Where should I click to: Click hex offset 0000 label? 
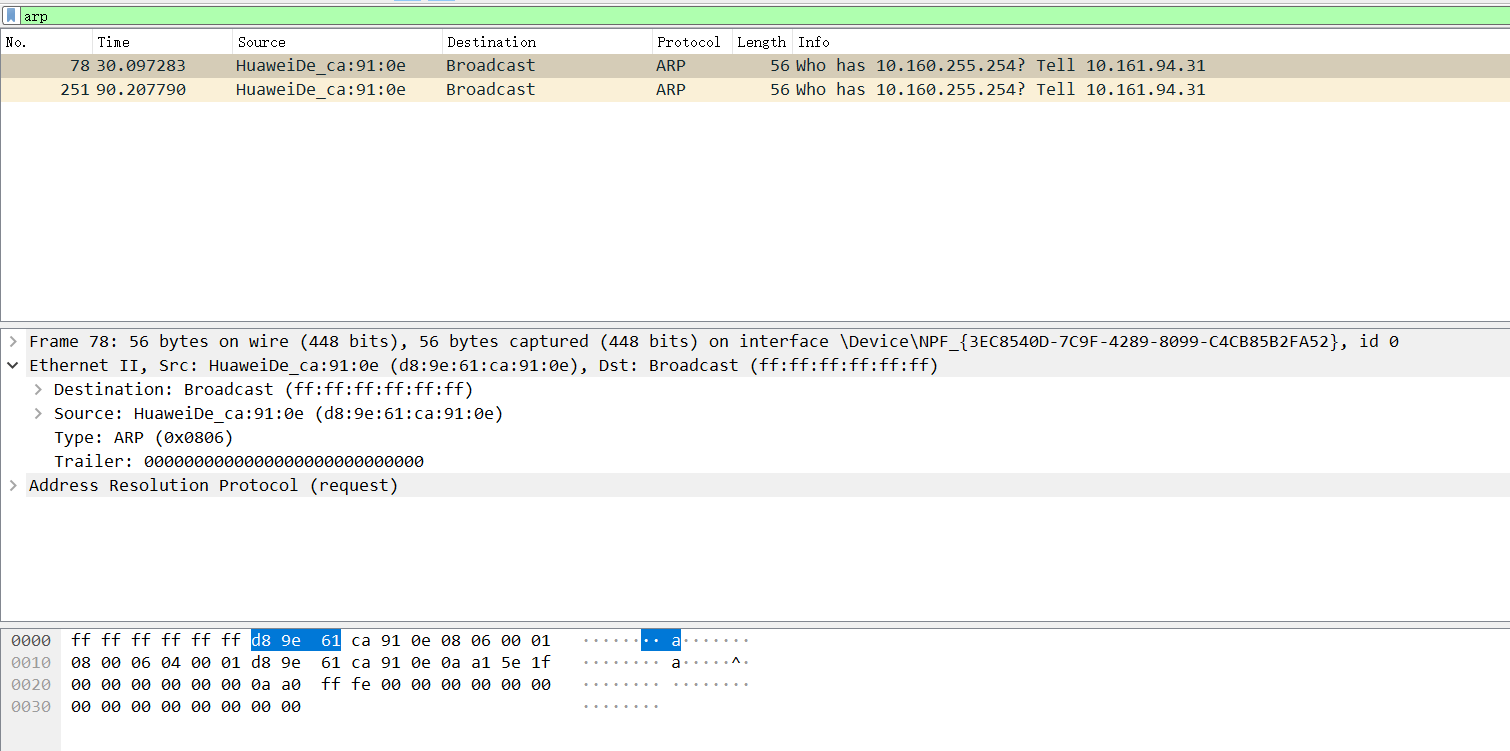(x=31, y=641)
